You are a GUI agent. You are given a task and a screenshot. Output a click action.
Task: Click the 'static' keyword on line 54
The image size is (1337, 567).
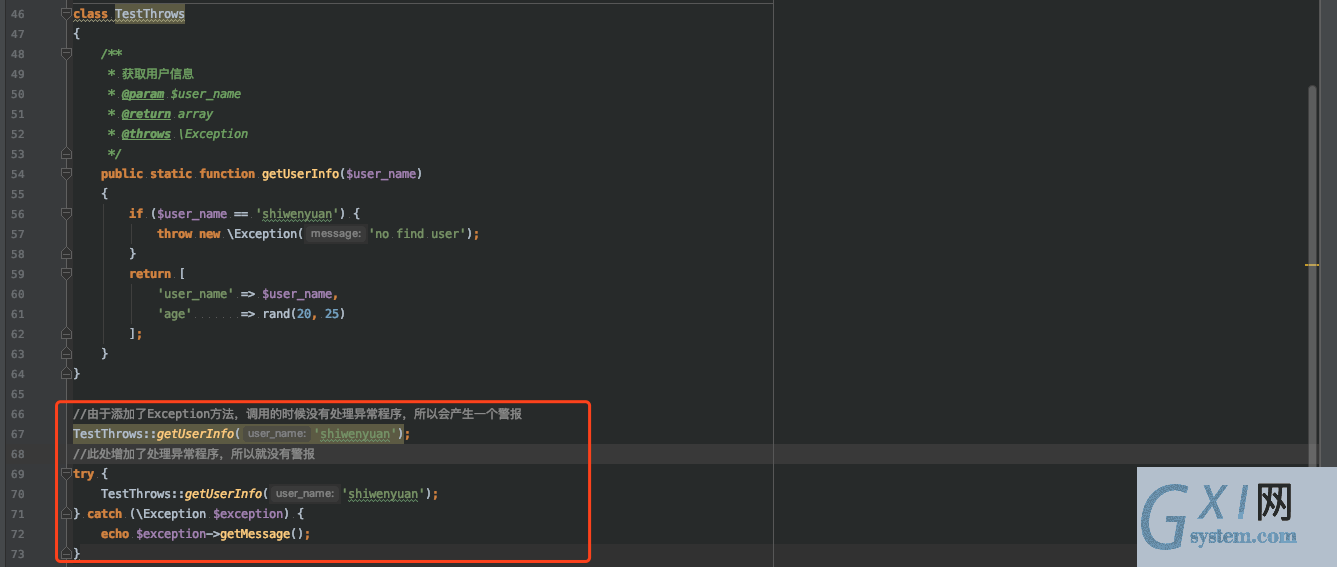click(171, 174)
